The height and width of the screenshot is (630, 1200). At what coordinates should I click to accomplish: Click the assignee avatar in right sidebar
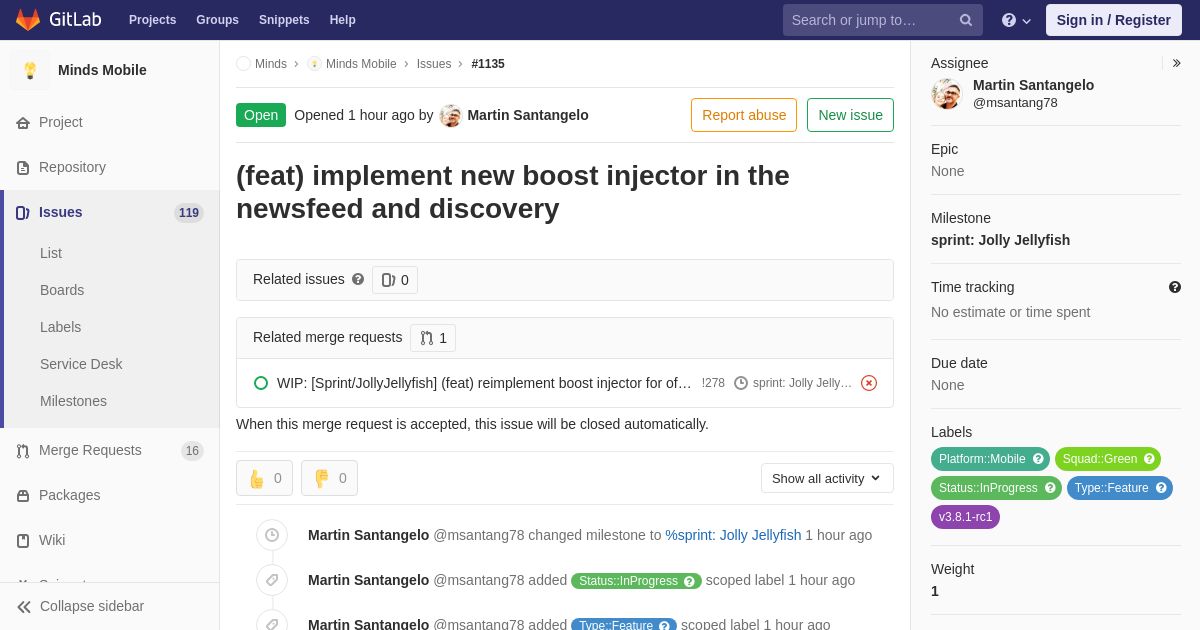(946, 94)
